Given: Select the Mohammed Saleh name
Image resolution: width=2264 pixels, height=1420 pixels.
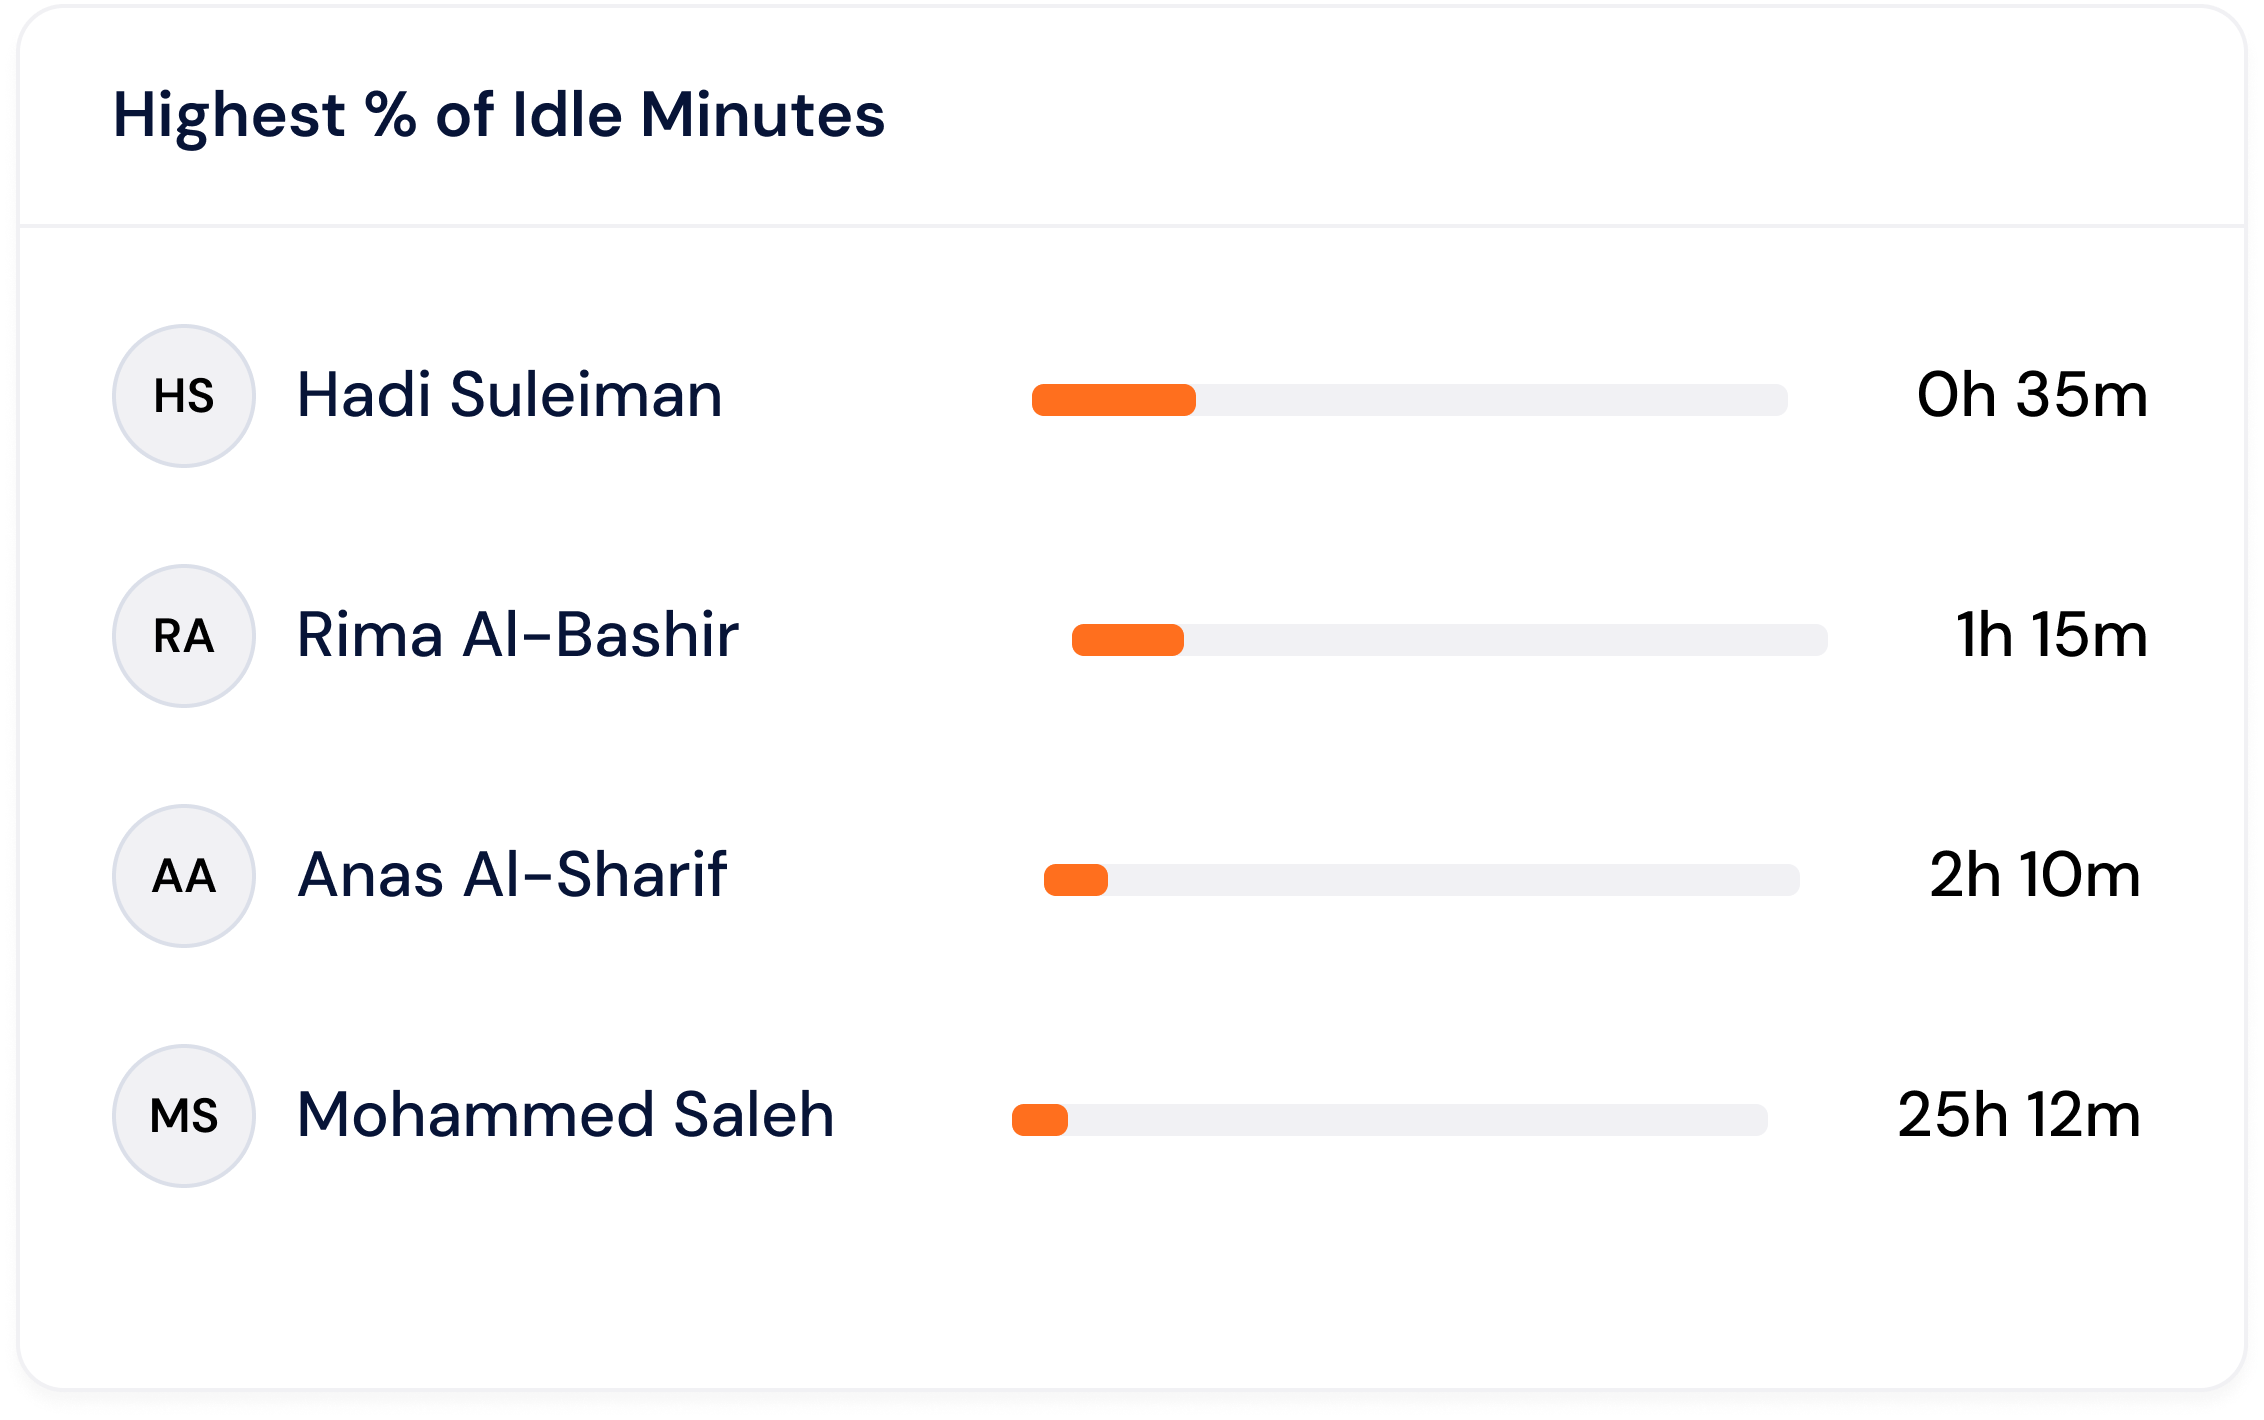Looking at the screenshot, I should pyautogui.click(x=565, y=1115).
